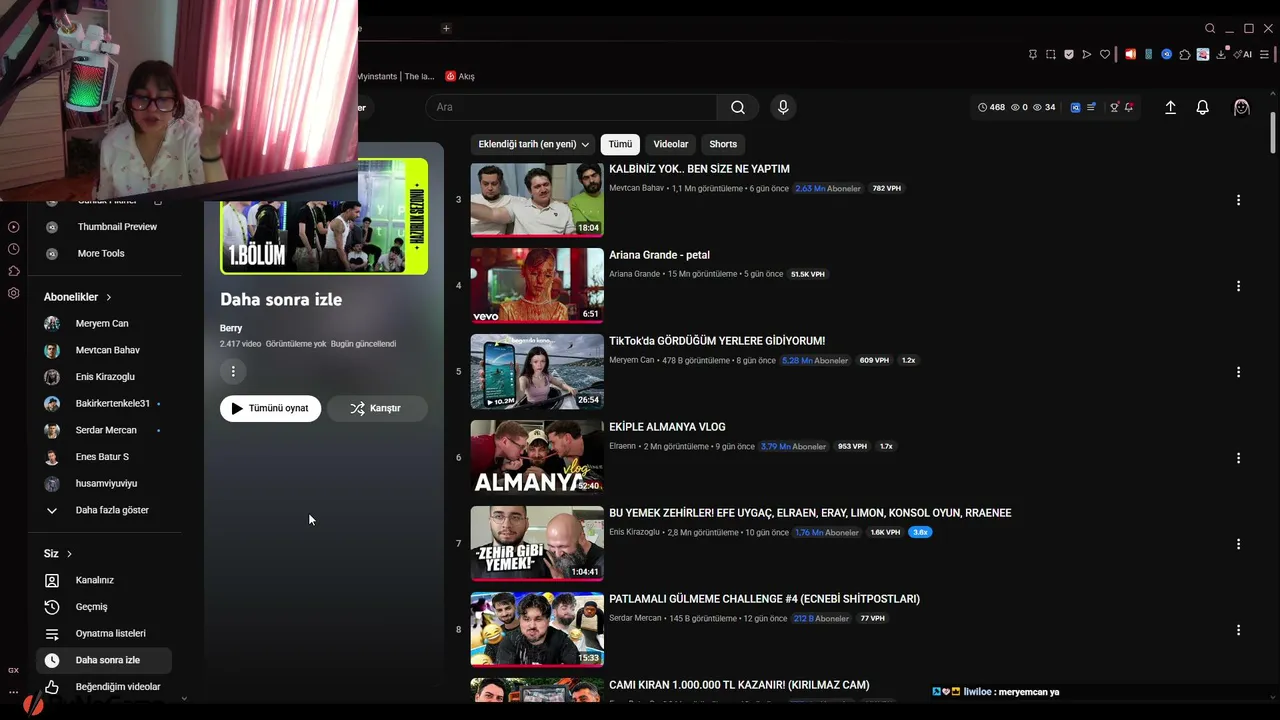Click the heart bookmark icon in toolbar
This screenshot has width=1280, height=720.
[x=1105, y=54]
